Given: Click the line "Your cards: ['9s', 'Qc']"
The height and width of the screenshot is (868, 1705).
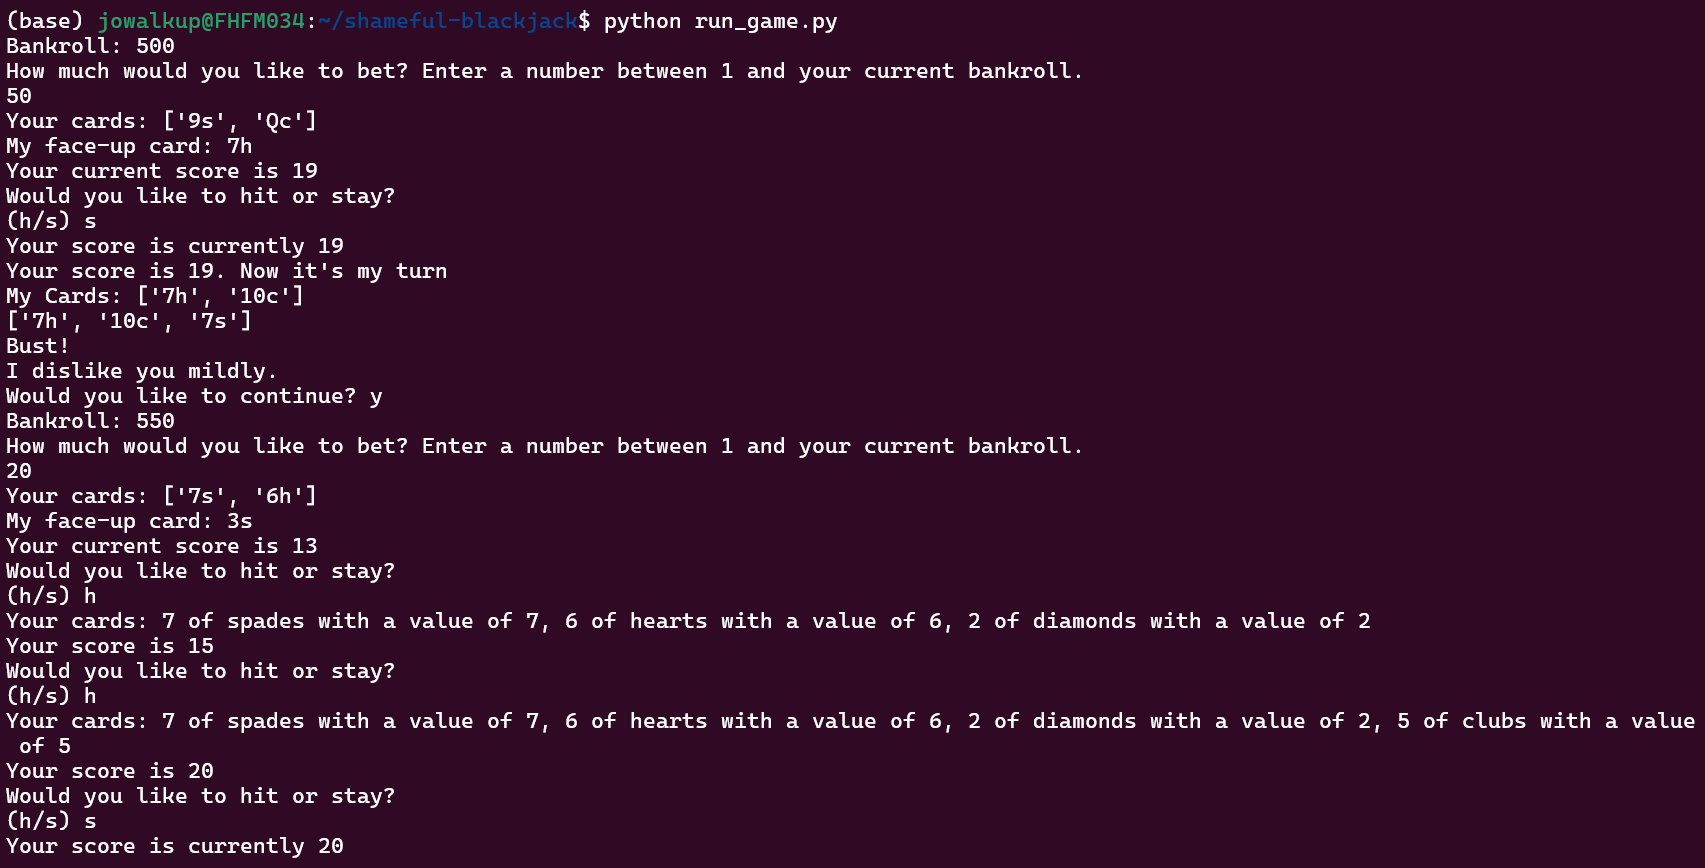Looking at the screenshot, I should (x=162, y=121).
